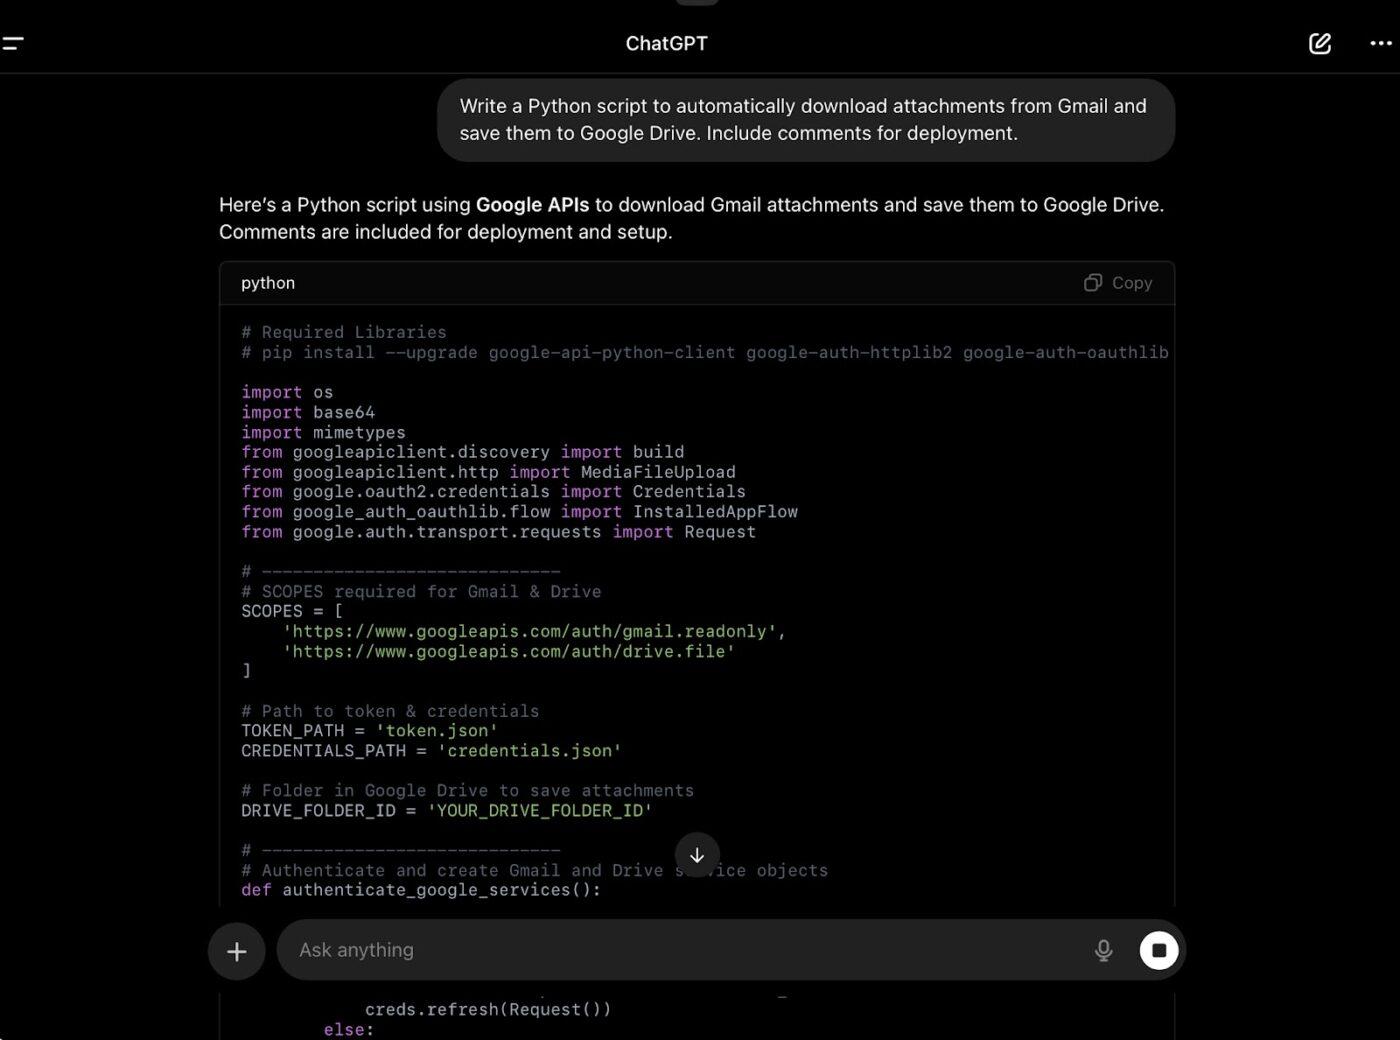Open the ChatGPT model selector
This screenshot has width=1400, height=1040.
pyautogui.click(x=666, y=43)
